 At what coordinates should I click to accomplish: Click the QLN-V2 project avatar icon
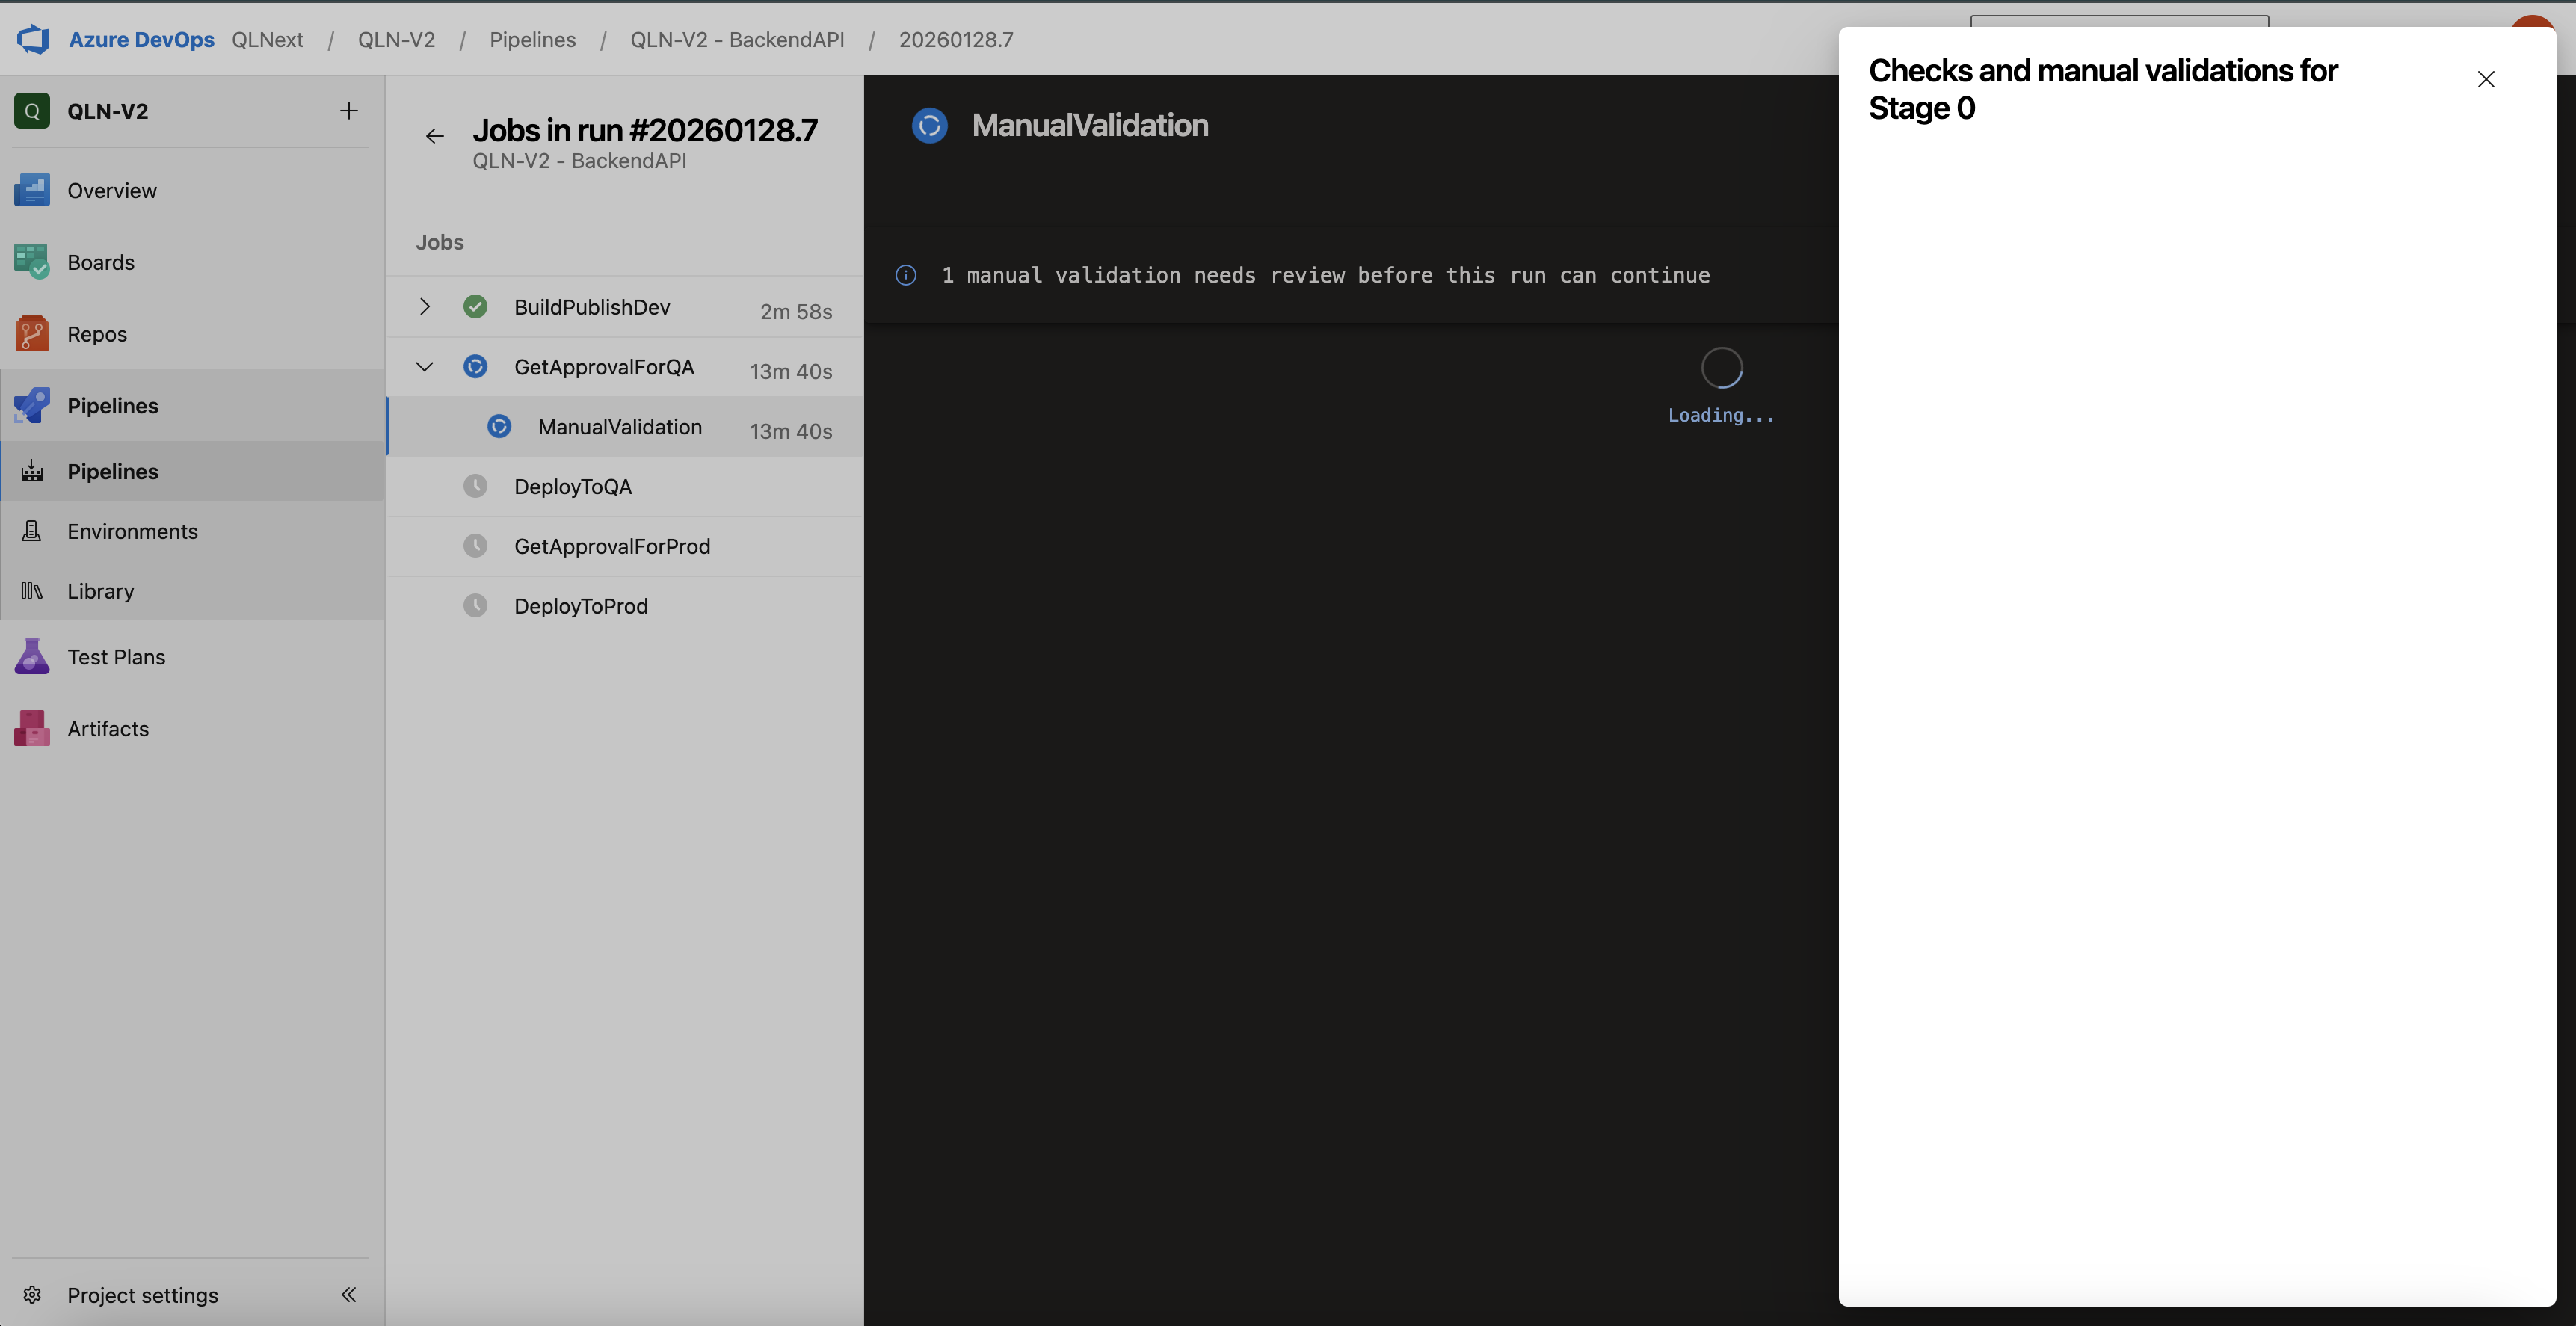click(x=32, y=111)
